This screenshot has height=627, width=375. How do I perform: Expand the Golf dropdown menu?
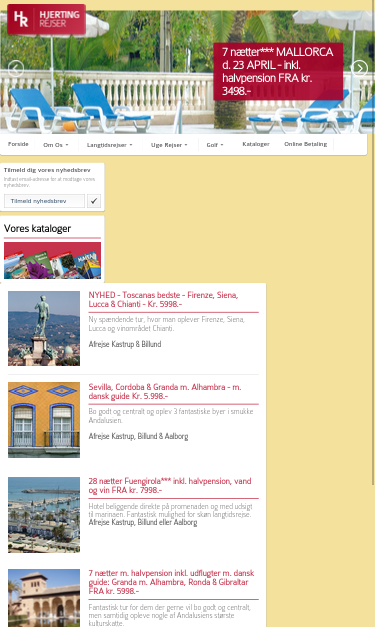215,145
